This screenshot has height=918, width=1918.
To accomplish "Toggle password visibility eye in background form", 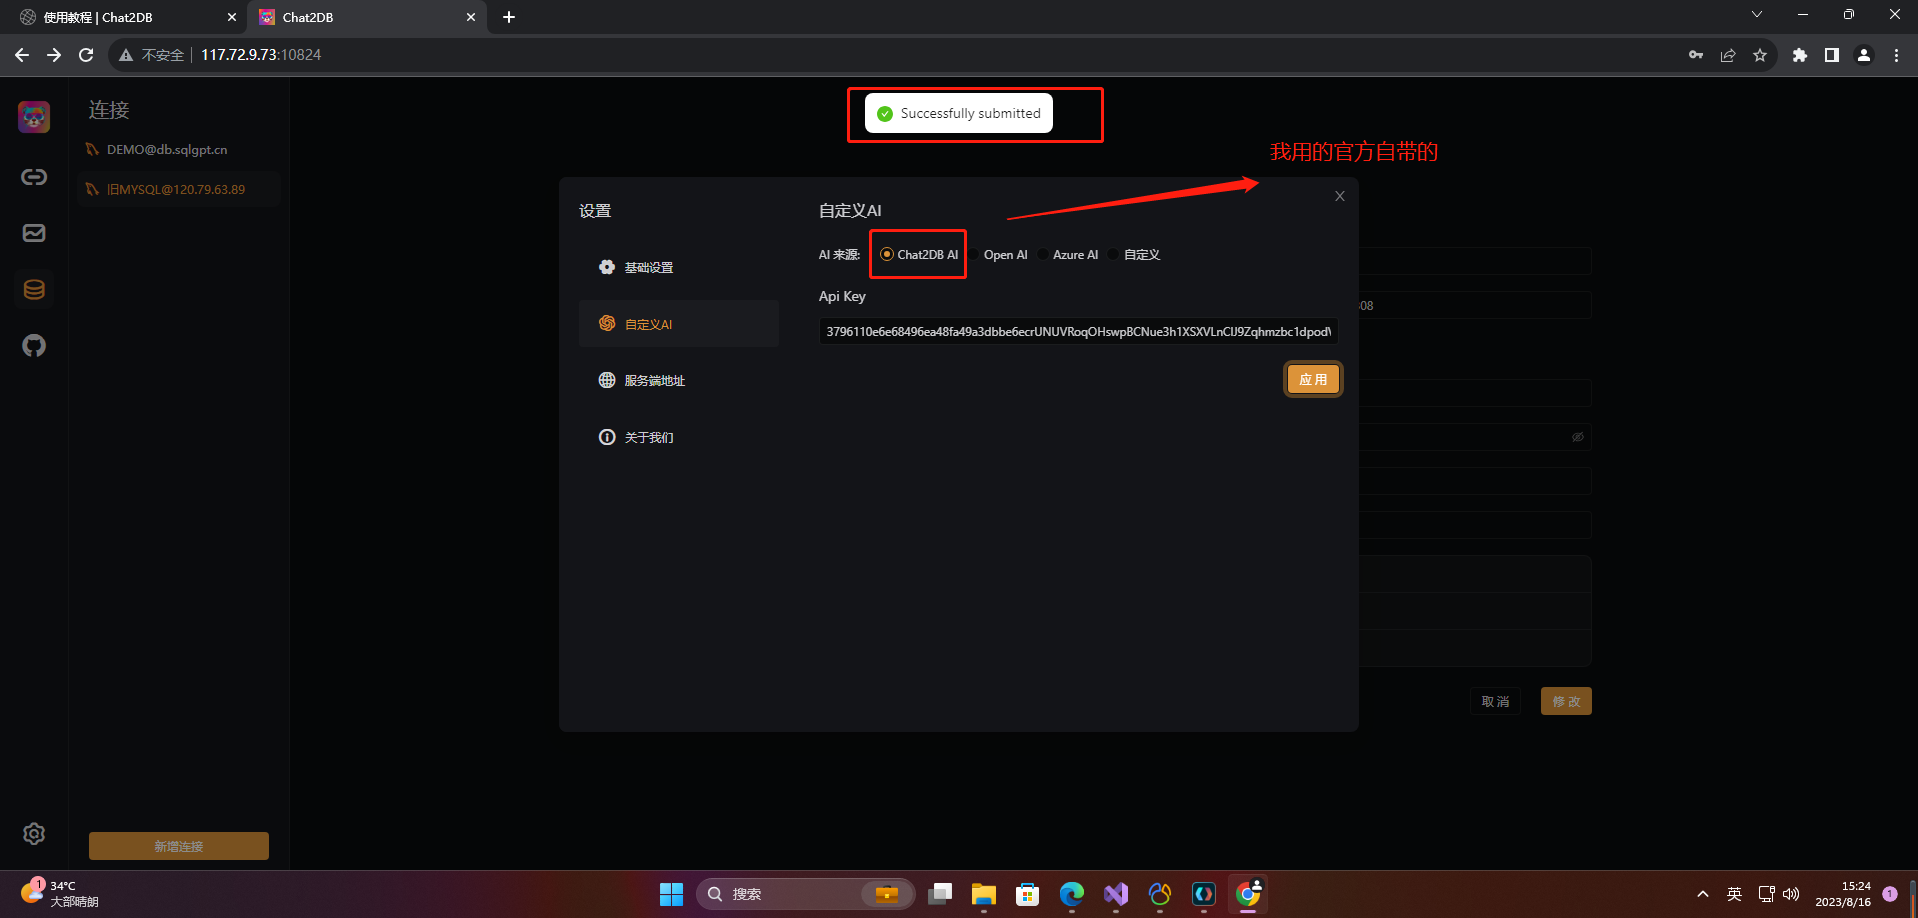I will (x=1578, y=437).
